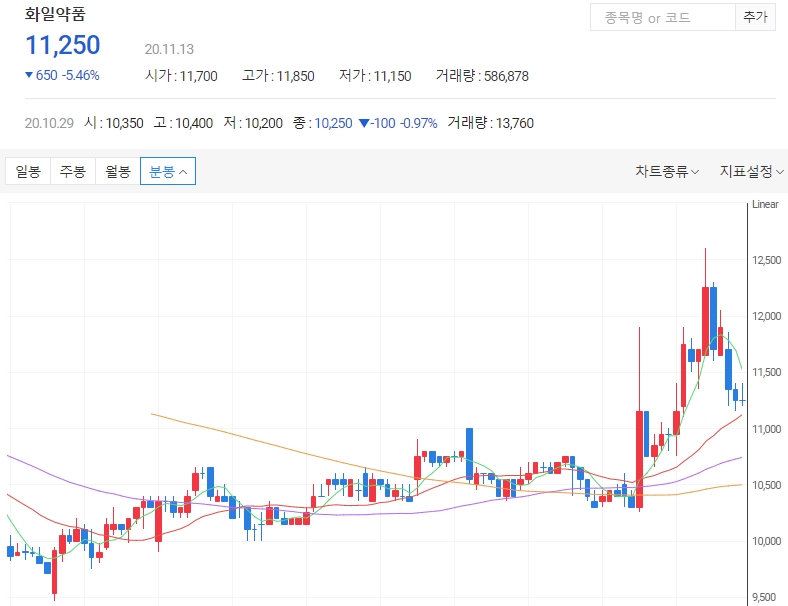The height and width of the screenshot is (606, 788).
Task: Click the hover date 20.10.29
Action: coord(49,123)
